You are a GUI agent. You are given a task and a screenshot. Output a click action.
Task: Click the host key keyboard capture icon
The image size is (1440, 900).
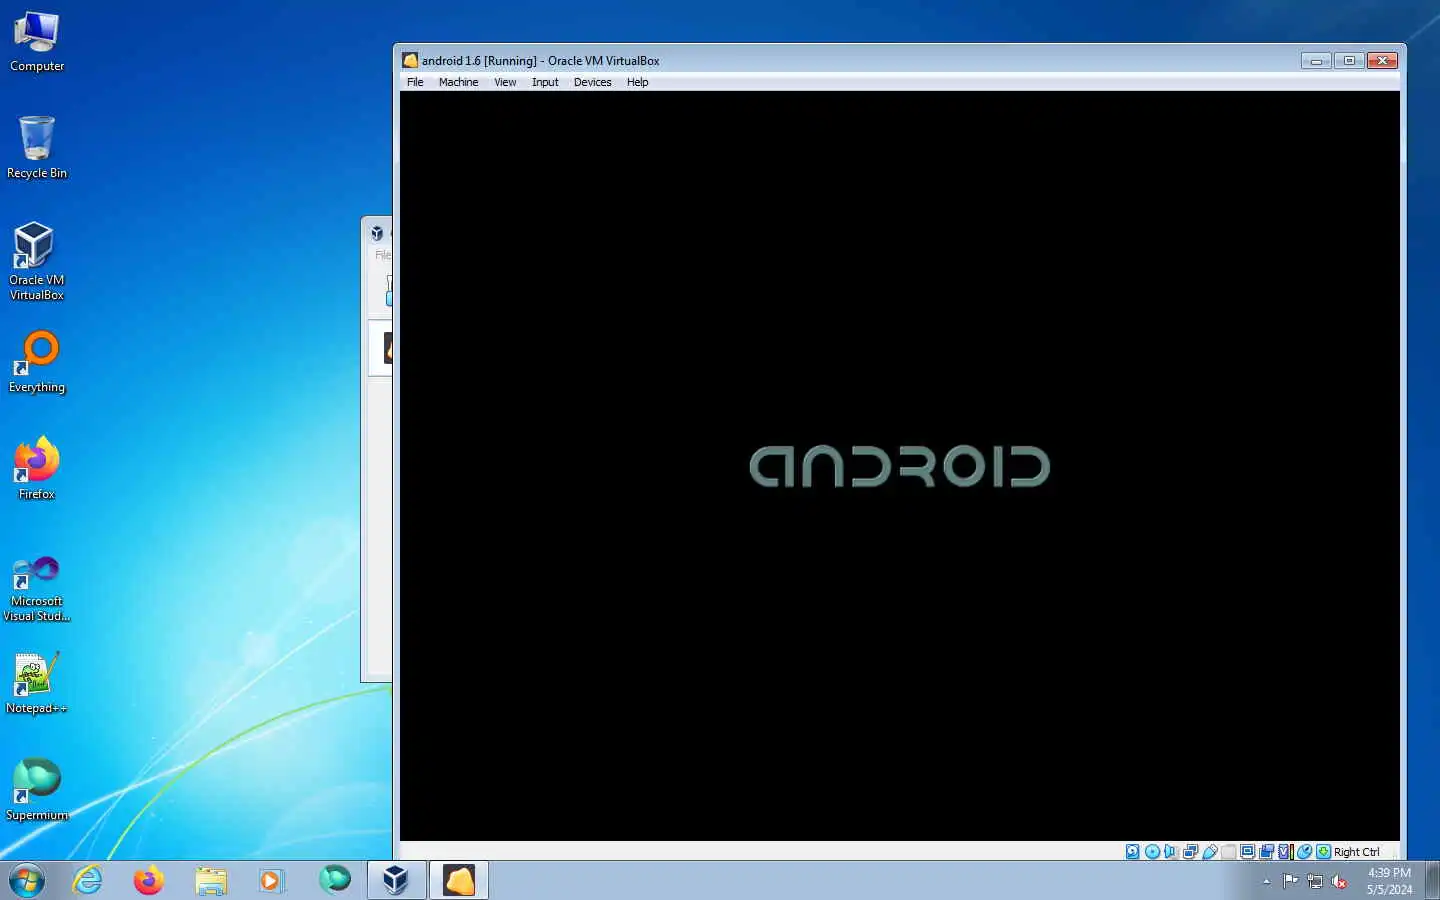point(1323,852)
